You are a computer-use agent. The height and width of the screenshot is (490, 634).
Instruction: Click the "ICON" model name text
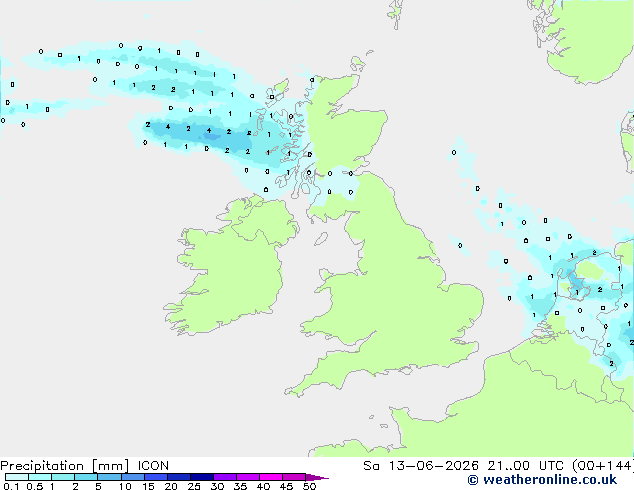[153, 466]
